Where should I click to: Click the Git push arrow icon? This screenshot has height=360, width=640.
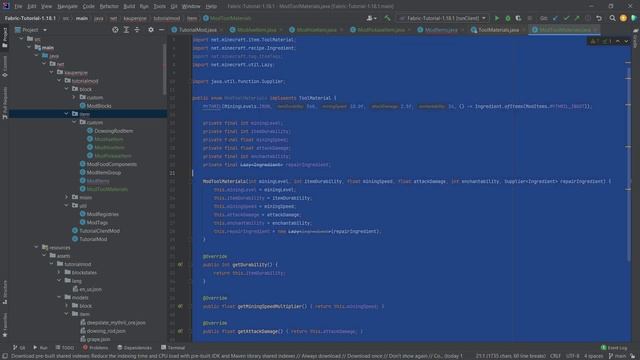click(x=577, y=18)
